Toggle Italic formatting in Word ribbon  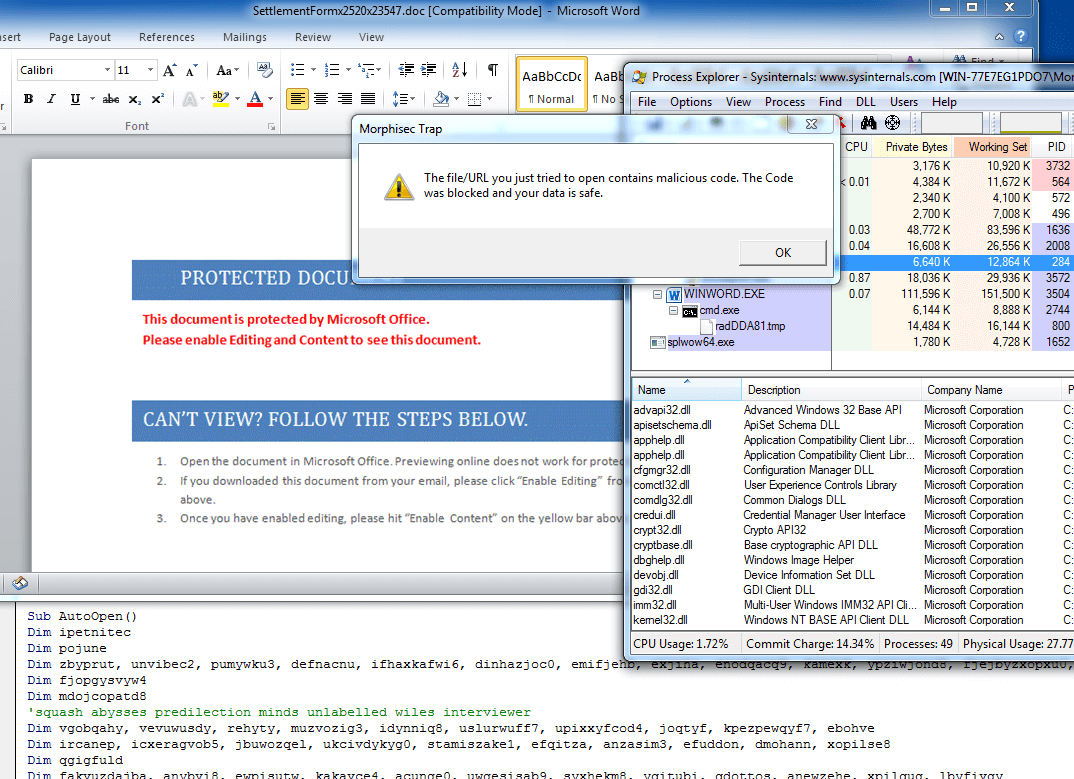point(51,99)
